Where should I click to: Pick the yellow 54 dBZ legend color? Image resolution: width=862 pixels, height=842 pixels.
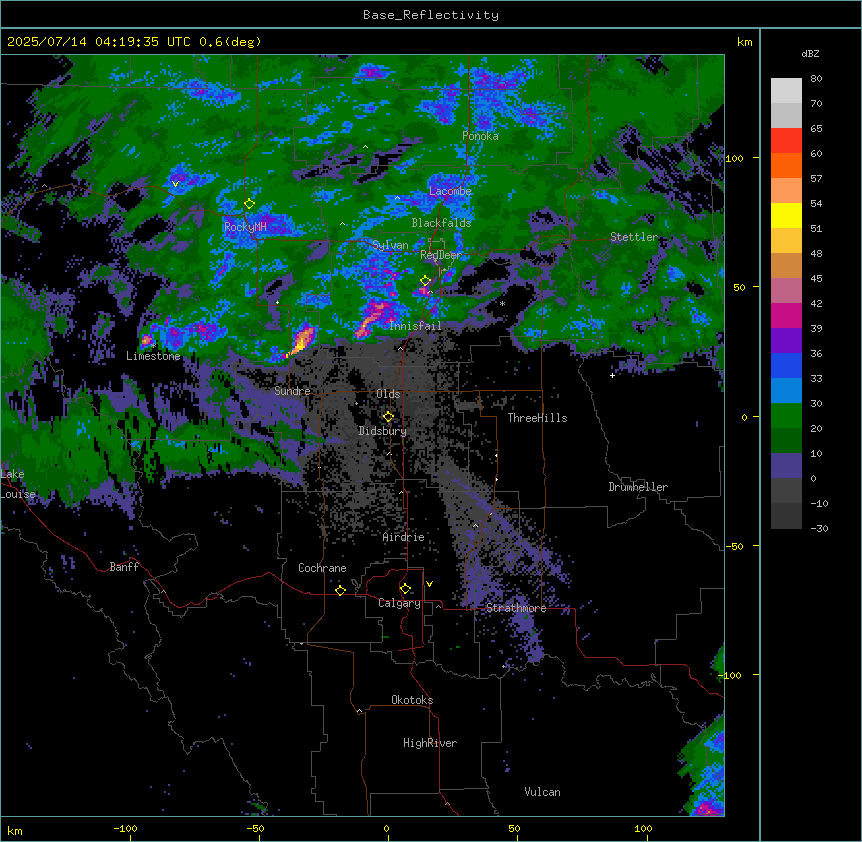(x=786, y=215)
